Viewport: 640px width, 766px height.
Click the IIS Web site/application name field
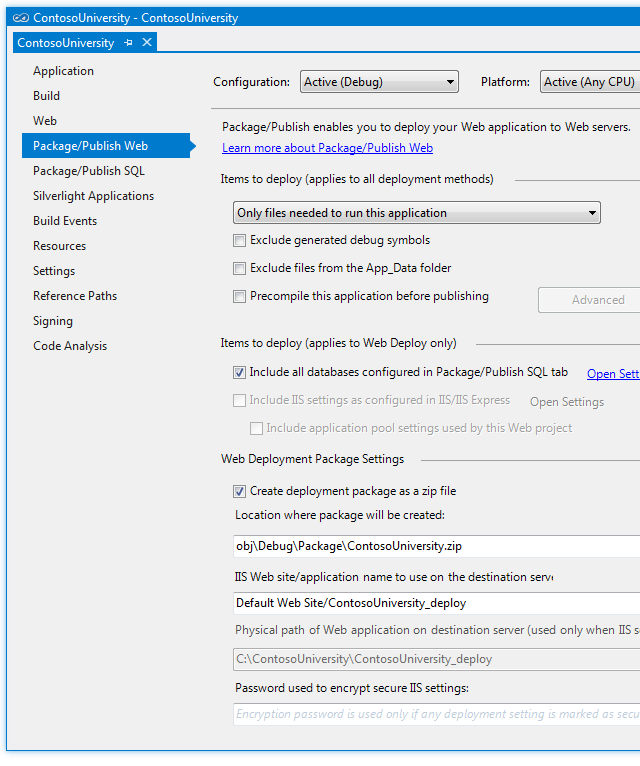[x=435, y=603]
